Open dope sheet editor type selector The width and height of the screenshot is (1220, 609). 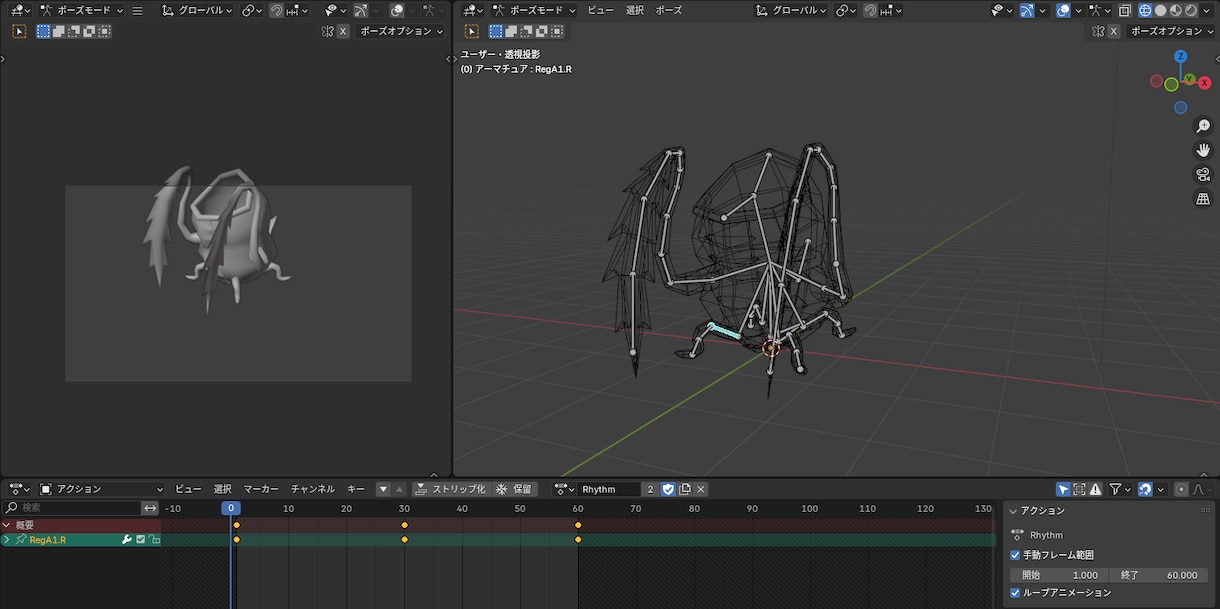coord(20,489)
